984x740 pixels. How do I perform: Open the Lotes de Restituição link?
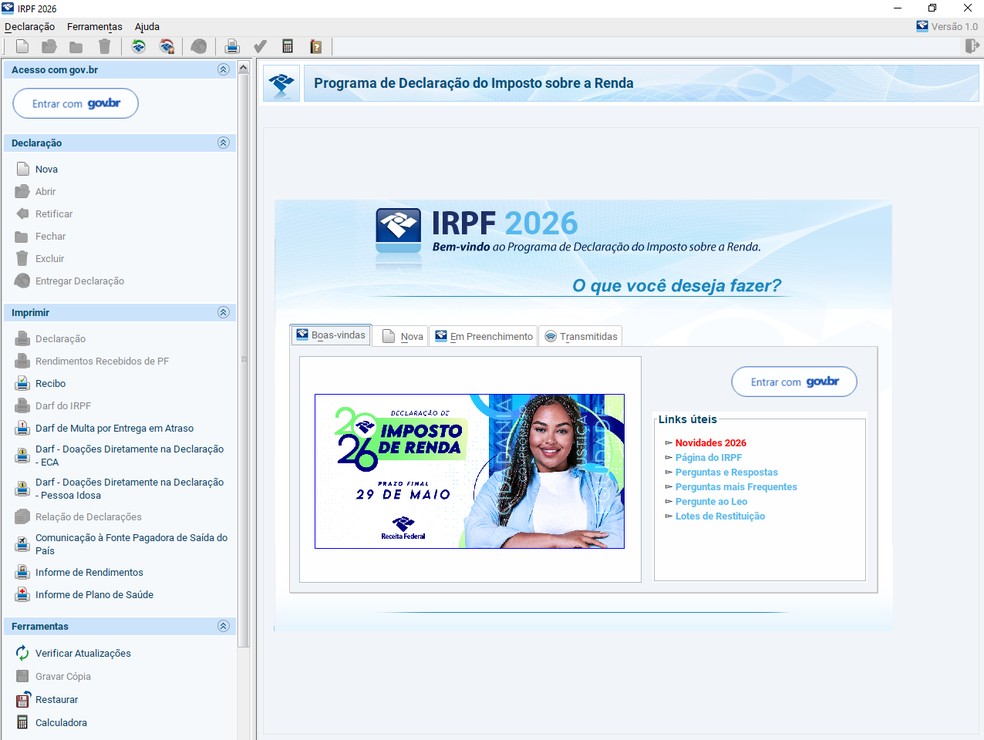pos(720,516)
